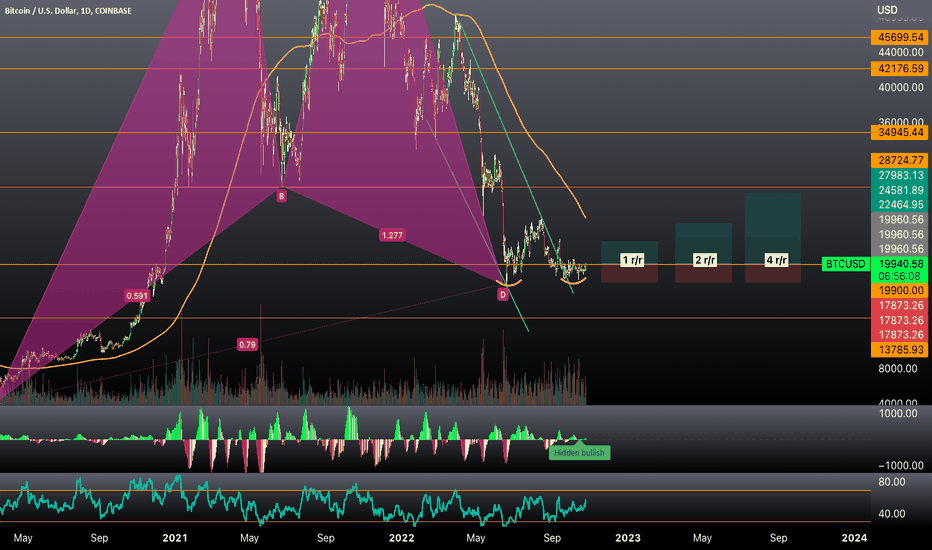This screenshot has height=550, width=932.
Task: Select the USD currency label
Action: [x=887, y=10]
